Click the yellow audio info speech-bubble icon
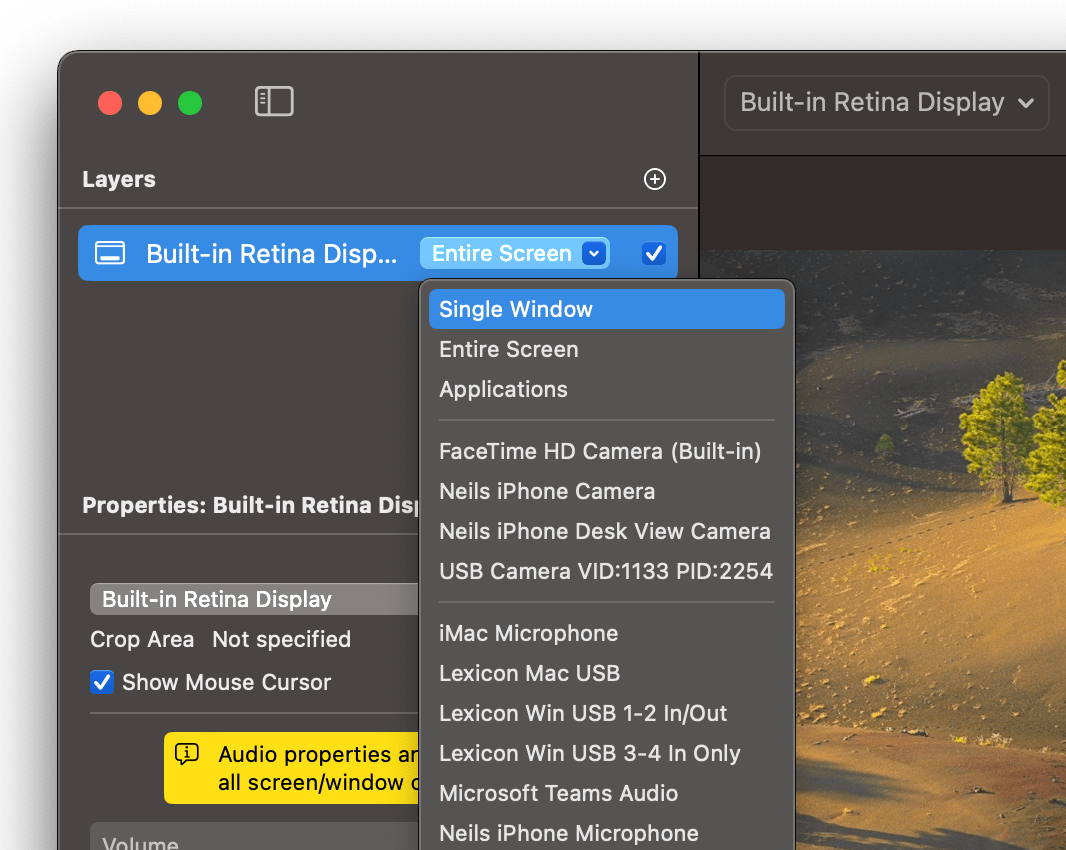The height and width of the screenshot is (850, 1066). 187,754
